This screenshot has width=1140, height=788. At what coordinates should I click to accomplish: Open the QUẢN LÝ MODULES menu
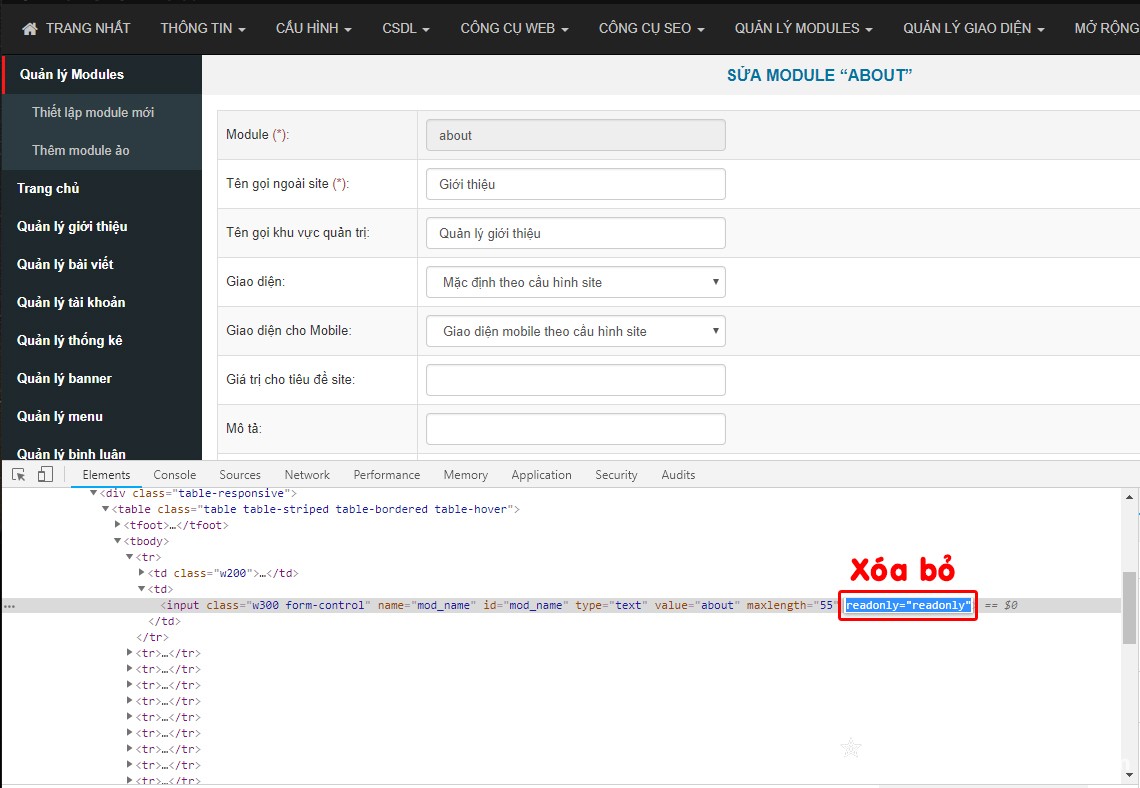pyautogui.click(x=803, y=28)
